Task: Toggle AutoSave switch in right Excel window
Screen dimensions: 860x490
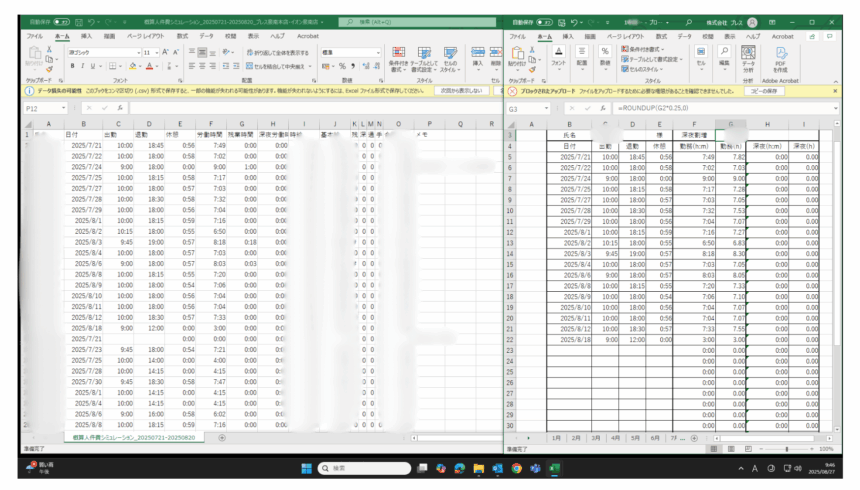Action: pyautogui.click(x=546, y=20)
